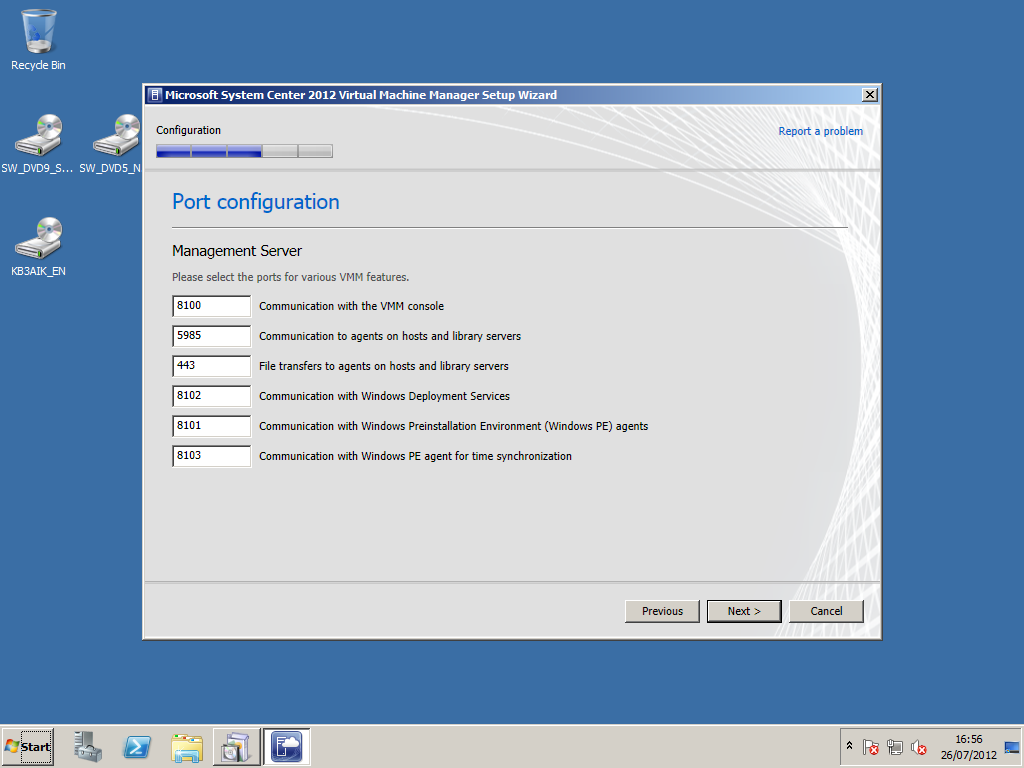Click 'Please select the ports' instruction text
This screenshot has width=1024, height=768.
pyautogui.click(x=291, y=277)
